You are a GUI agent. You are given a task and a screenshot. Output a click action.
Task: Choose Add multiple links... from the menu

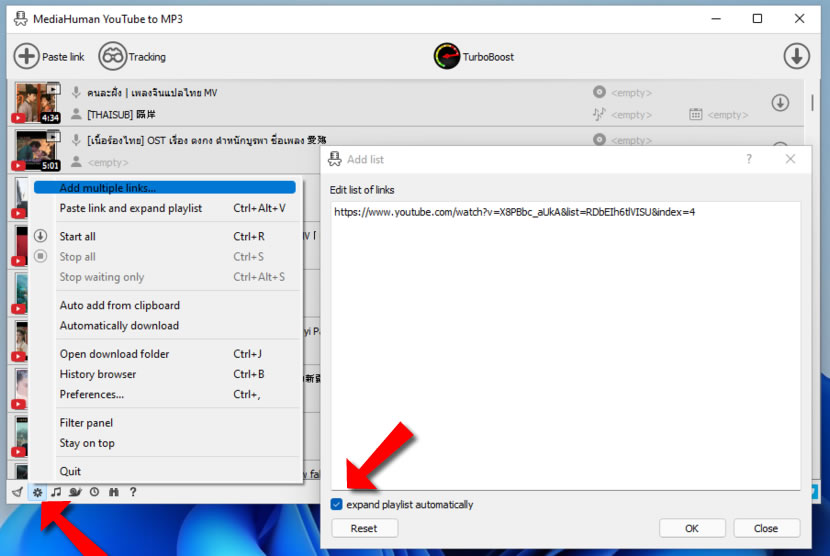[165, 187]
